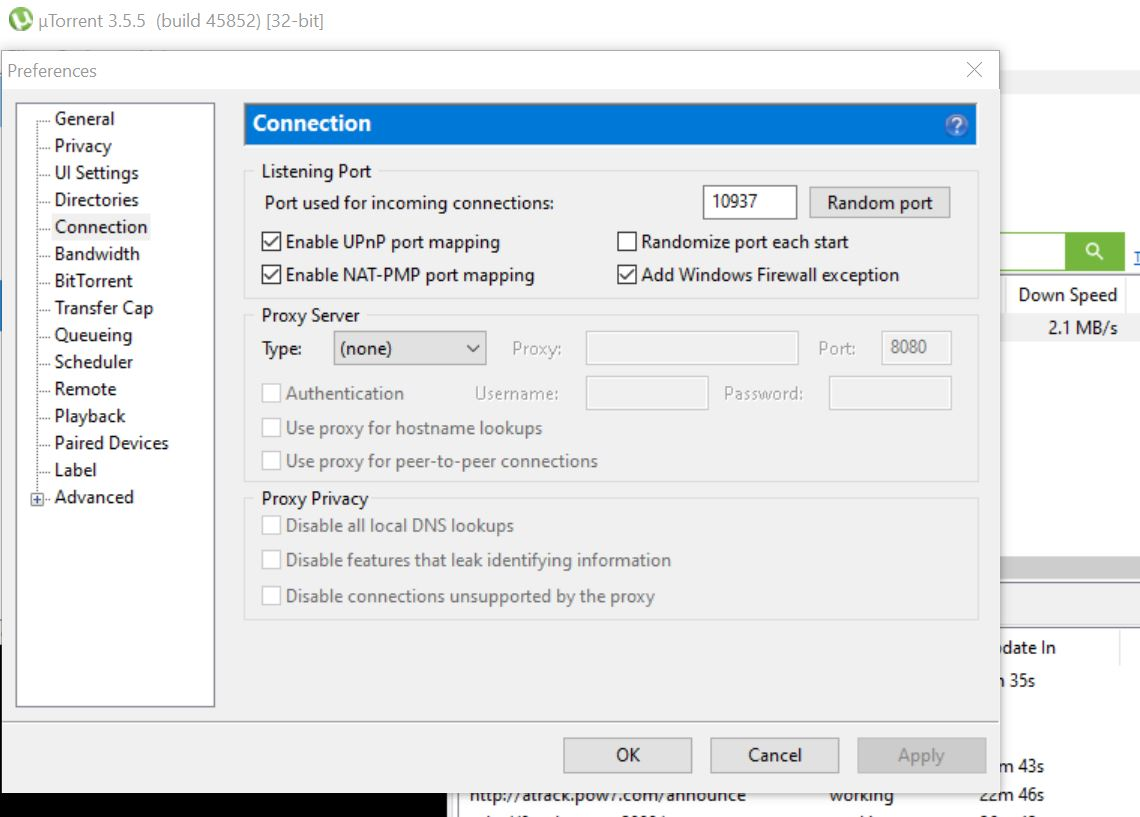This screenshot has height=817, width=1140.
Task: Click the Apply button
Action: 921,755
